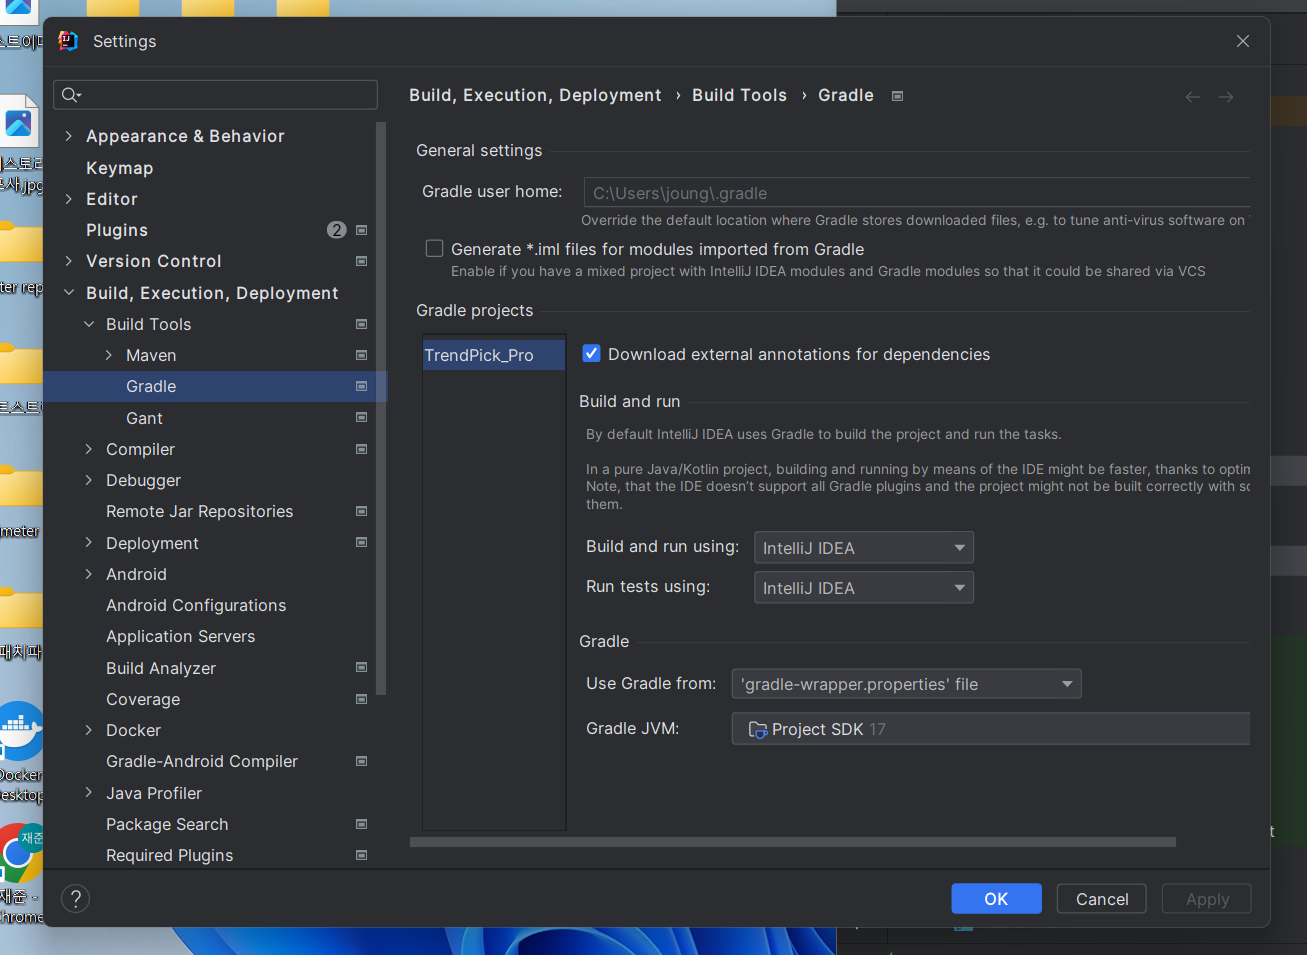Click the Plugins update count badge
The height and width of the screenshot is (955, 1307).
[337, 230]
